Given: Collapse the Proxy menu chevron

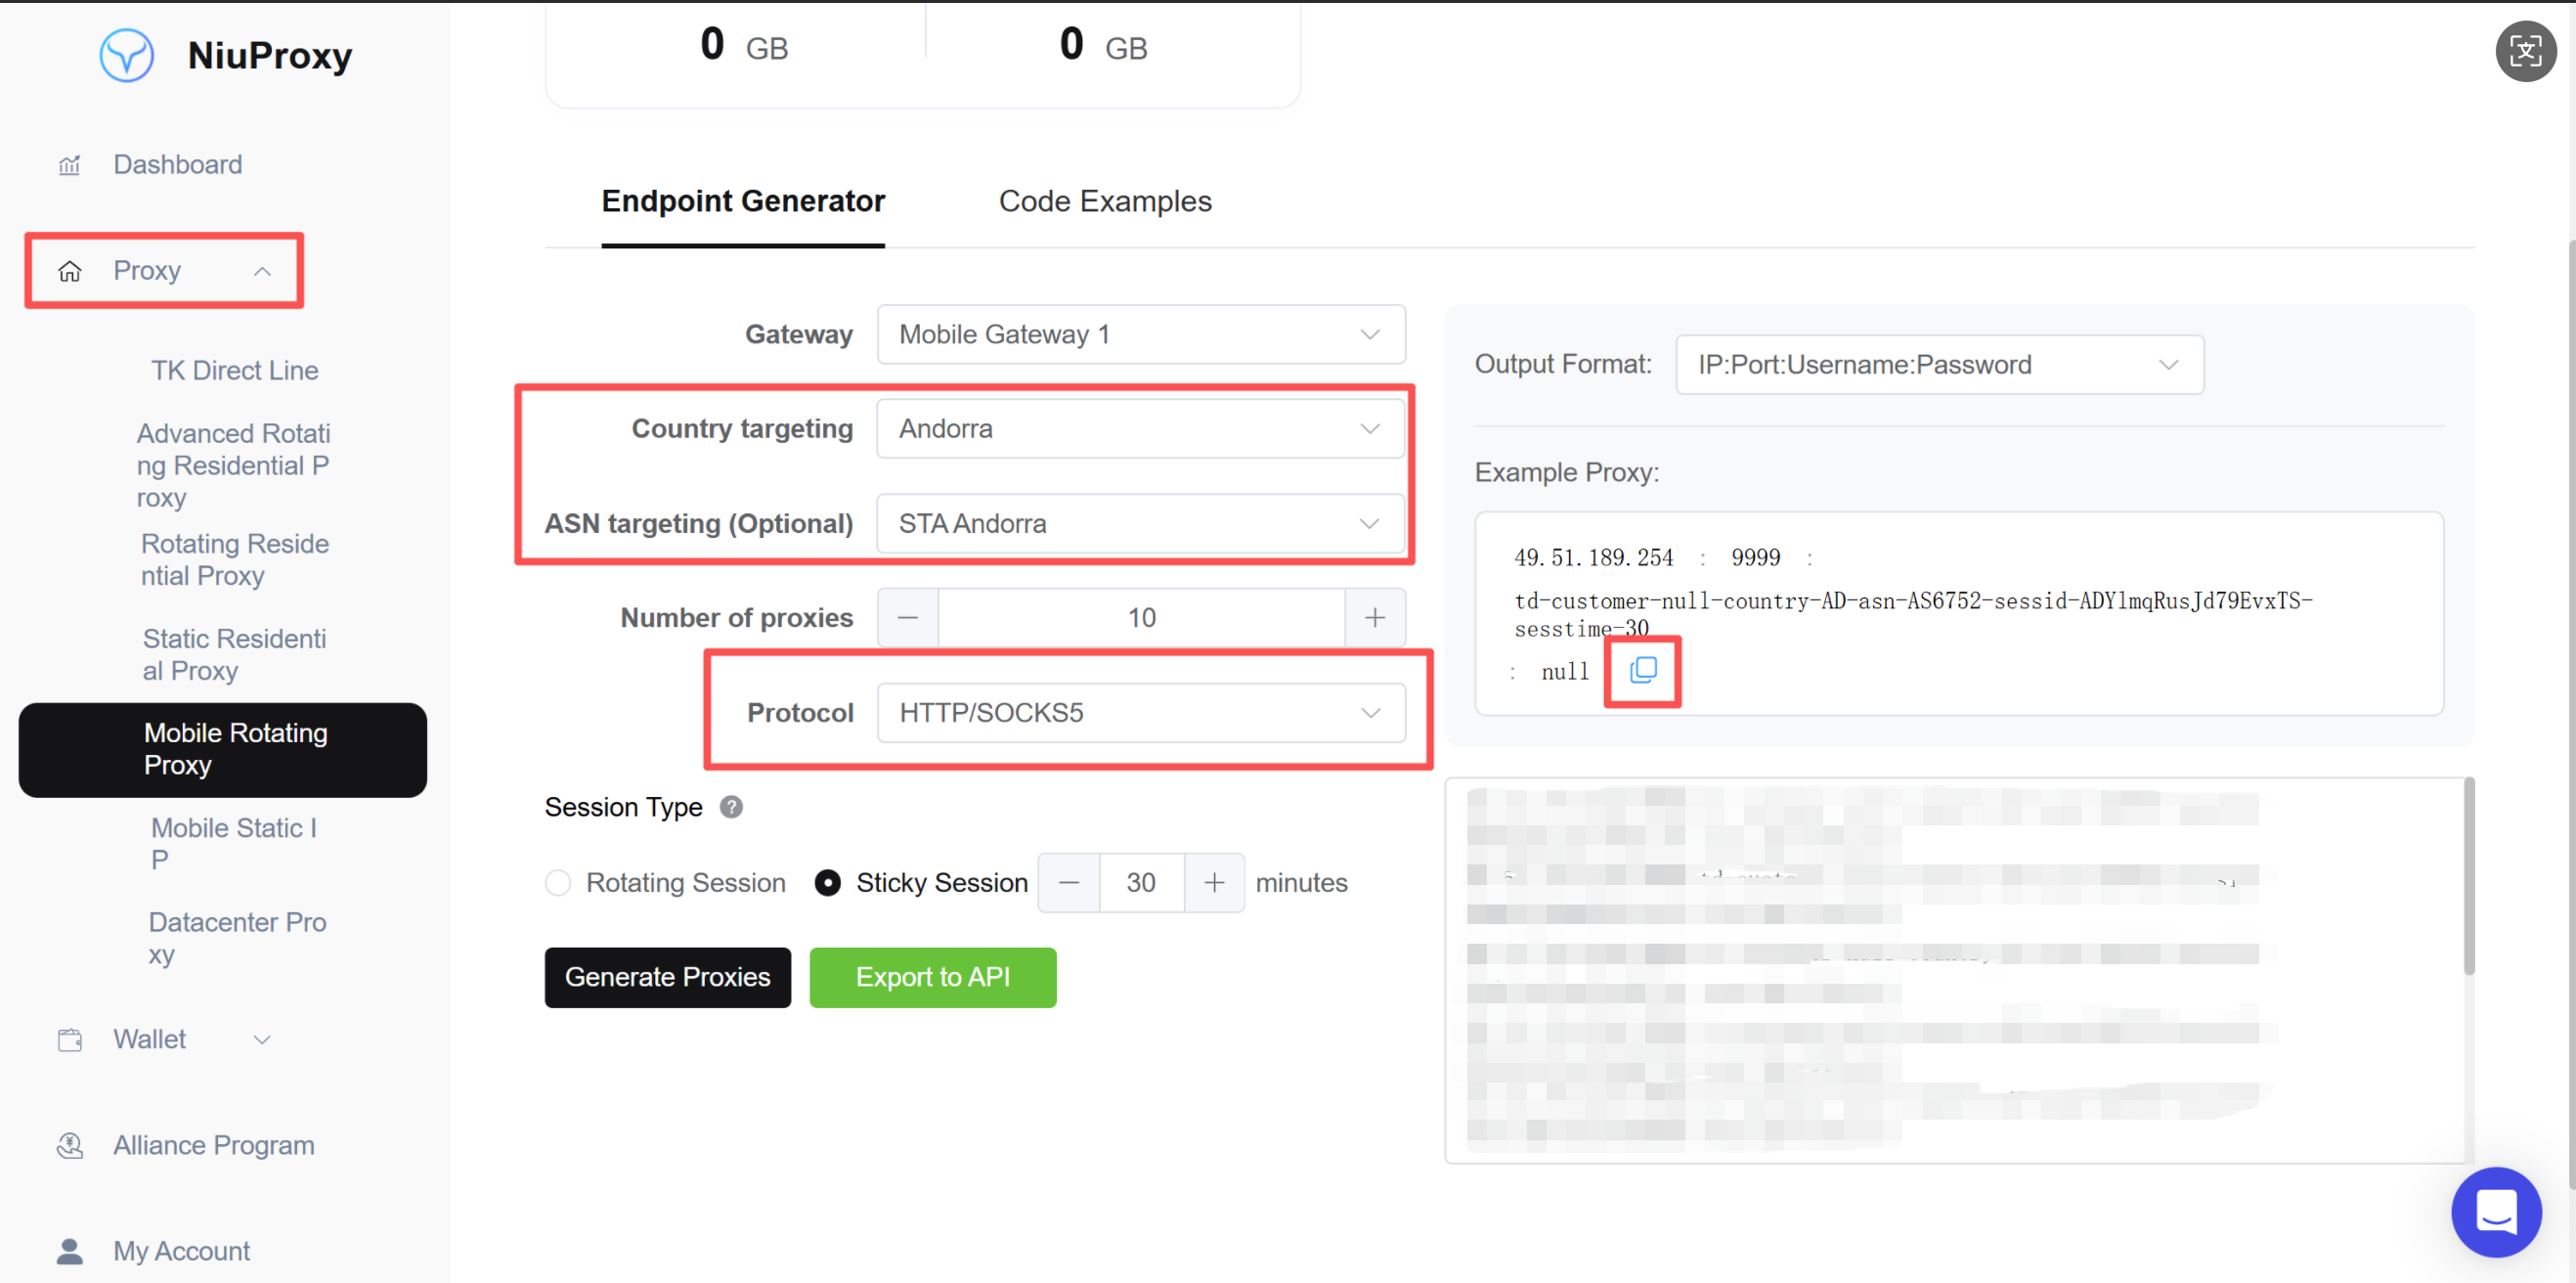Looking at the screenshot, I should (262, 271).
